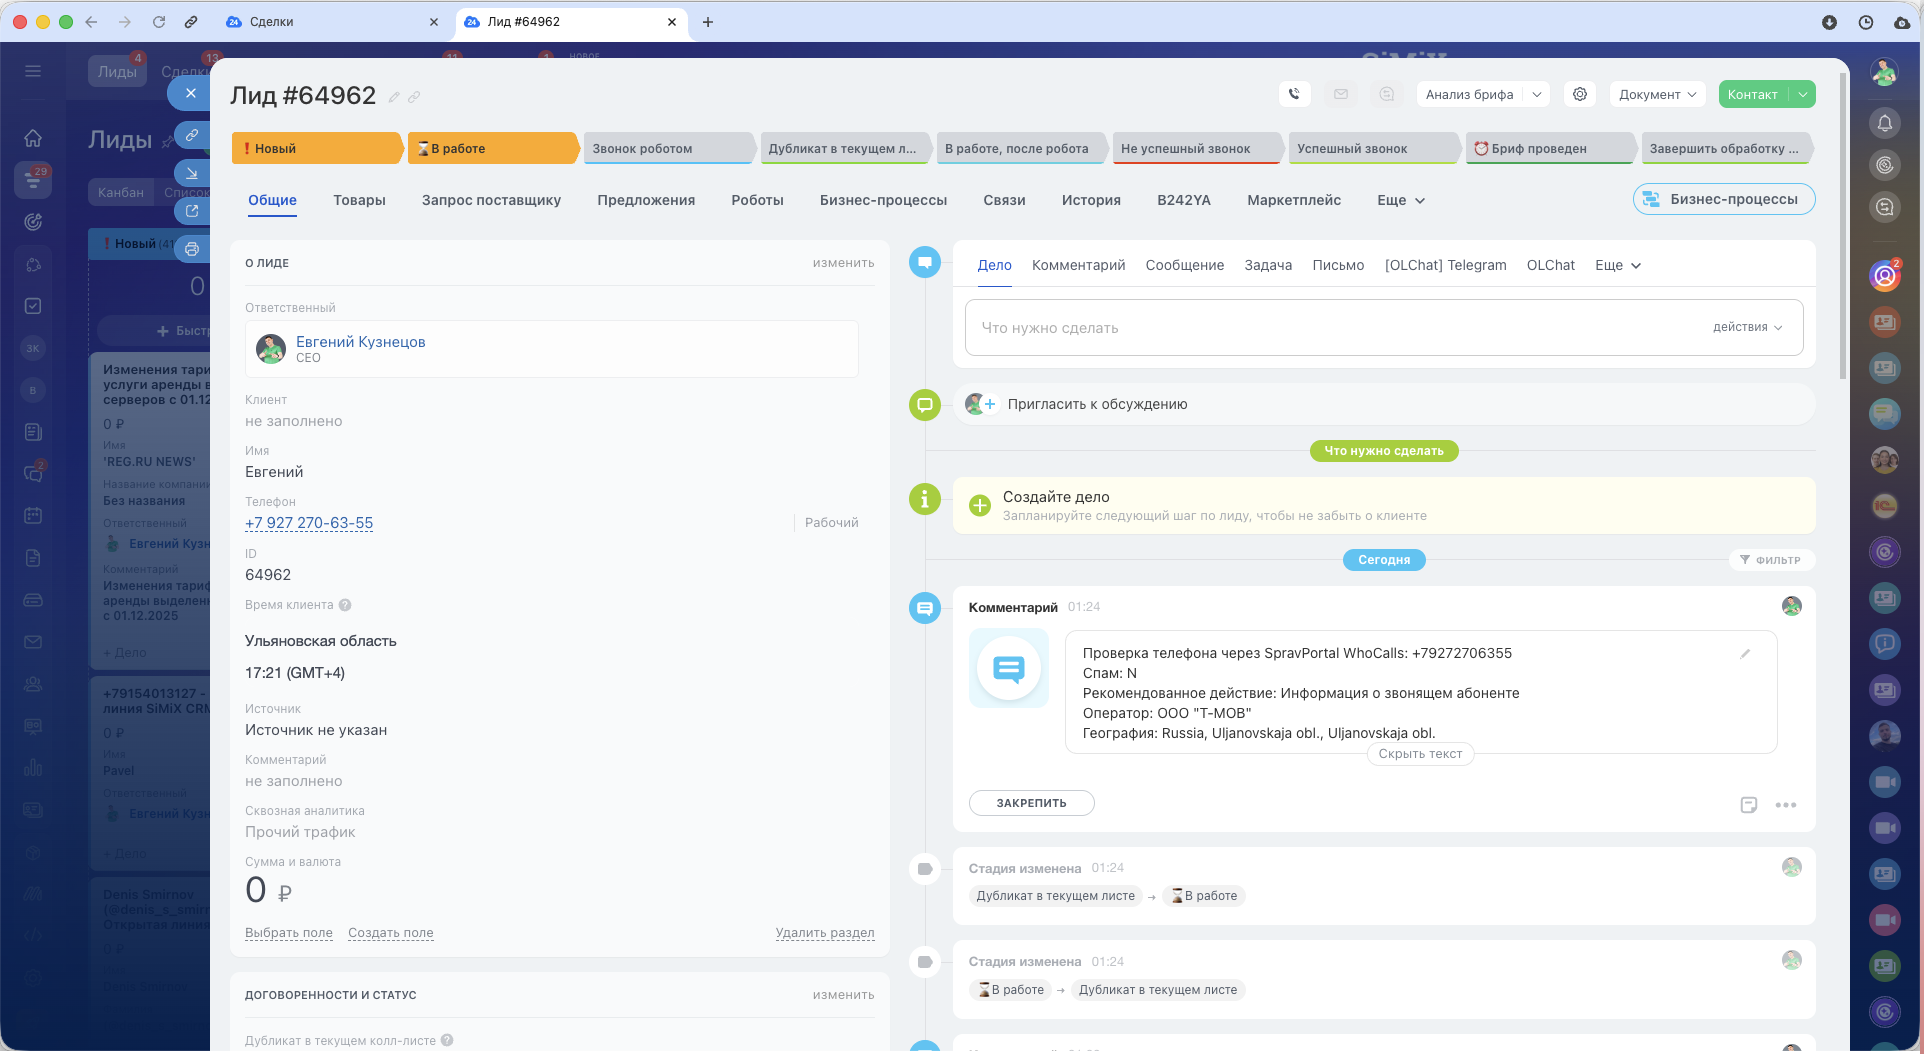Screen dimensions: 1924x1054
Task: Click help icon next to Время клиента
Action: point(345,605)
